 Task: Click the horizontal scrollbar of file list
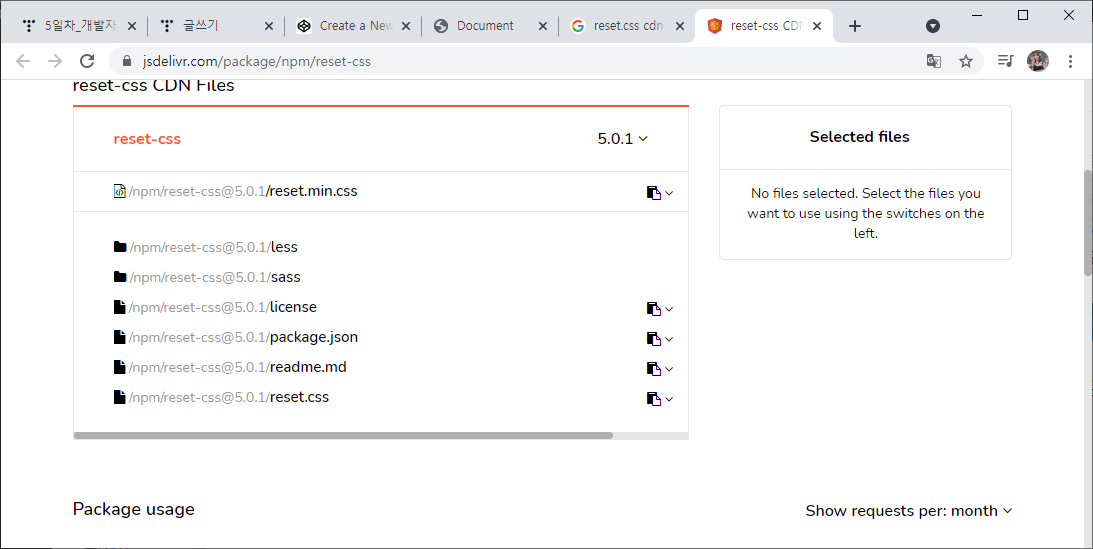[343, 435]
